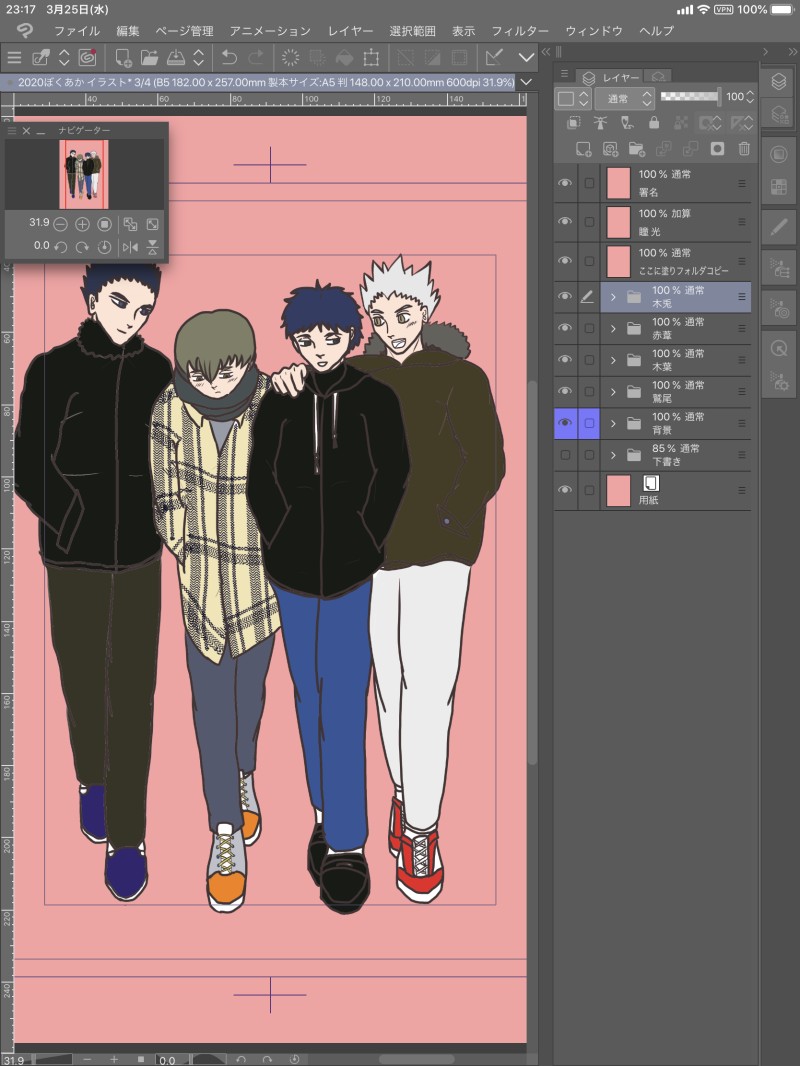This screenshot has height=1066, width=800.
Task: Click the Create layer mask icon
Action: [717, 149]
